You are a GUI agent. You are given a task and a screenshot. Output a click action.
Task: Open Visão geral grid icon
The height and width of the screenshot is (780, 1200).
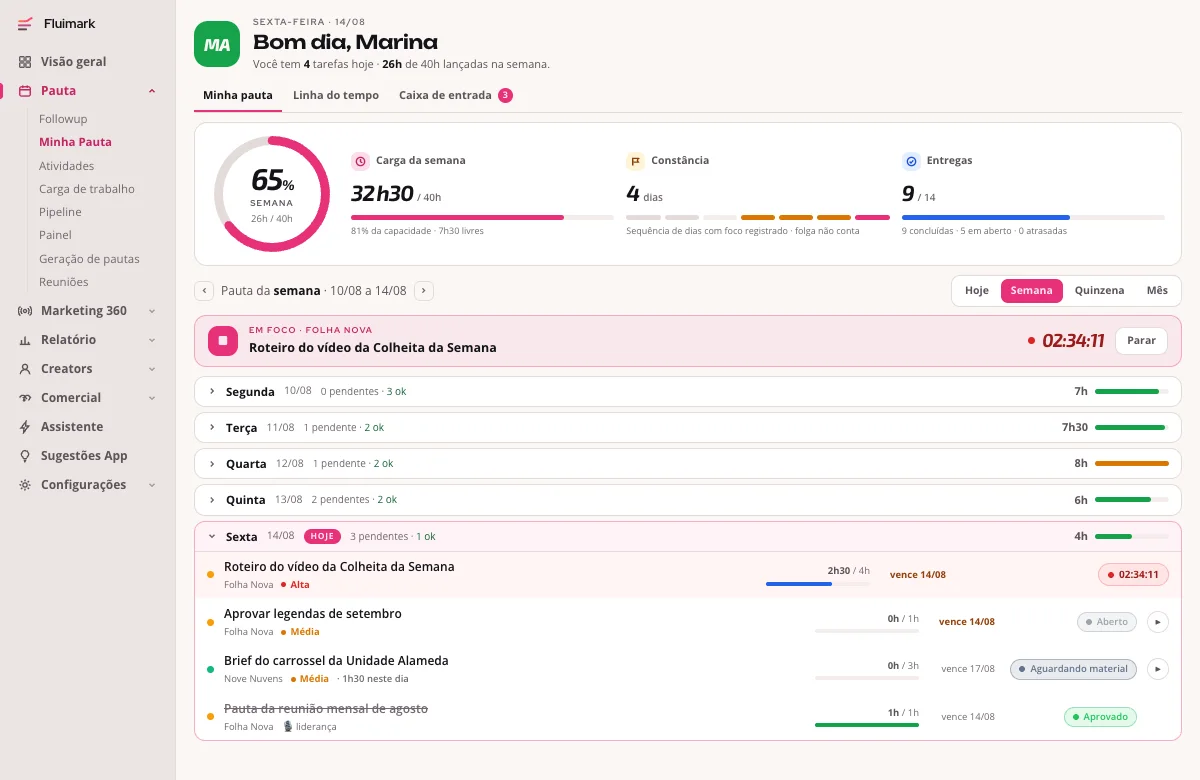point(25,62)
